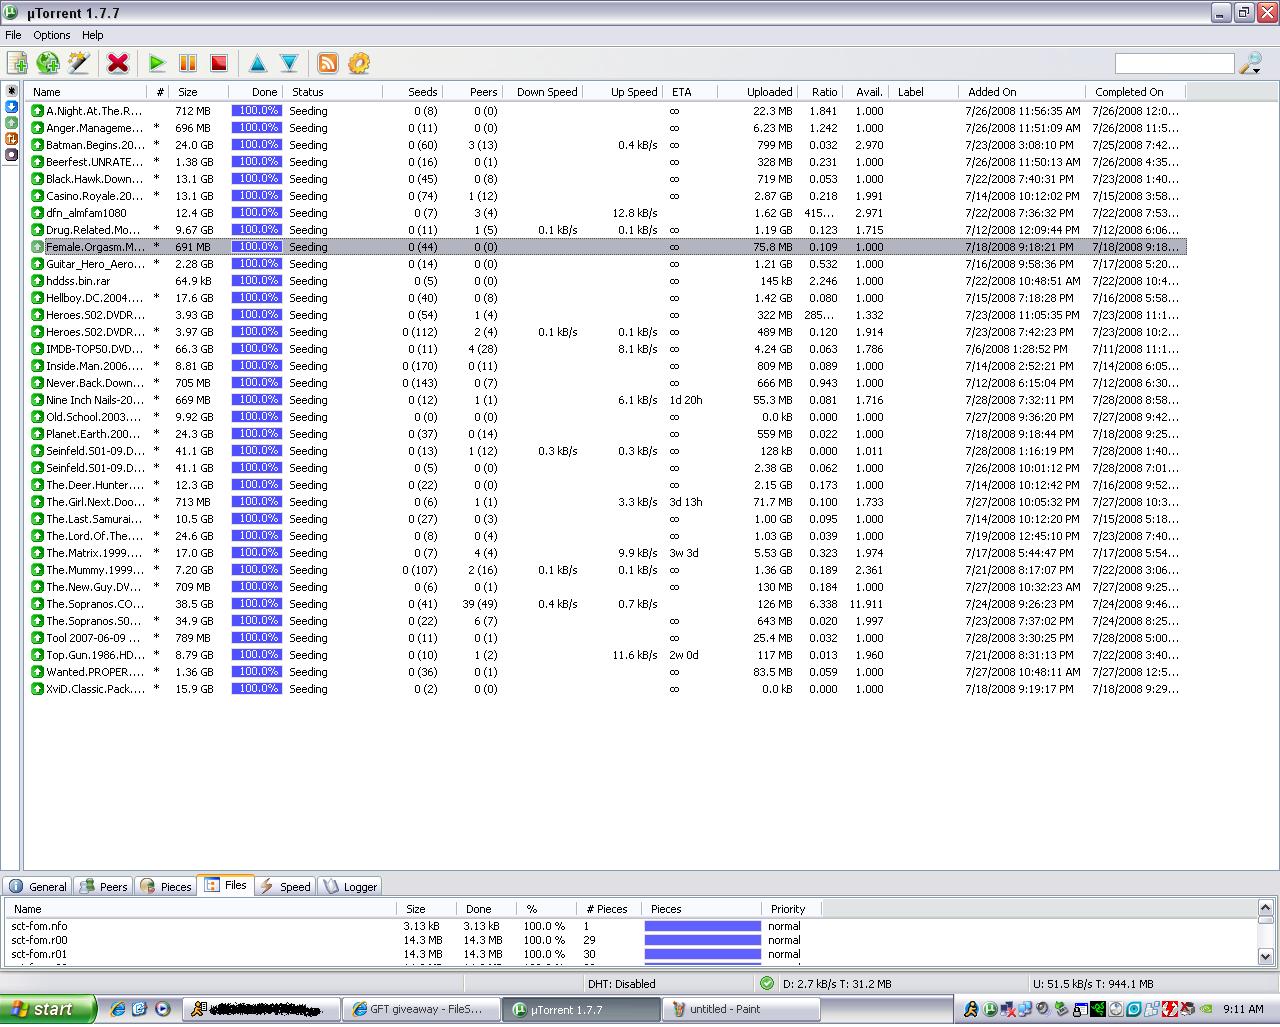The image size is (1280, 1027).
Task: Pause the torrent with the orange pause icon
Action: click(x=188, y=63)
